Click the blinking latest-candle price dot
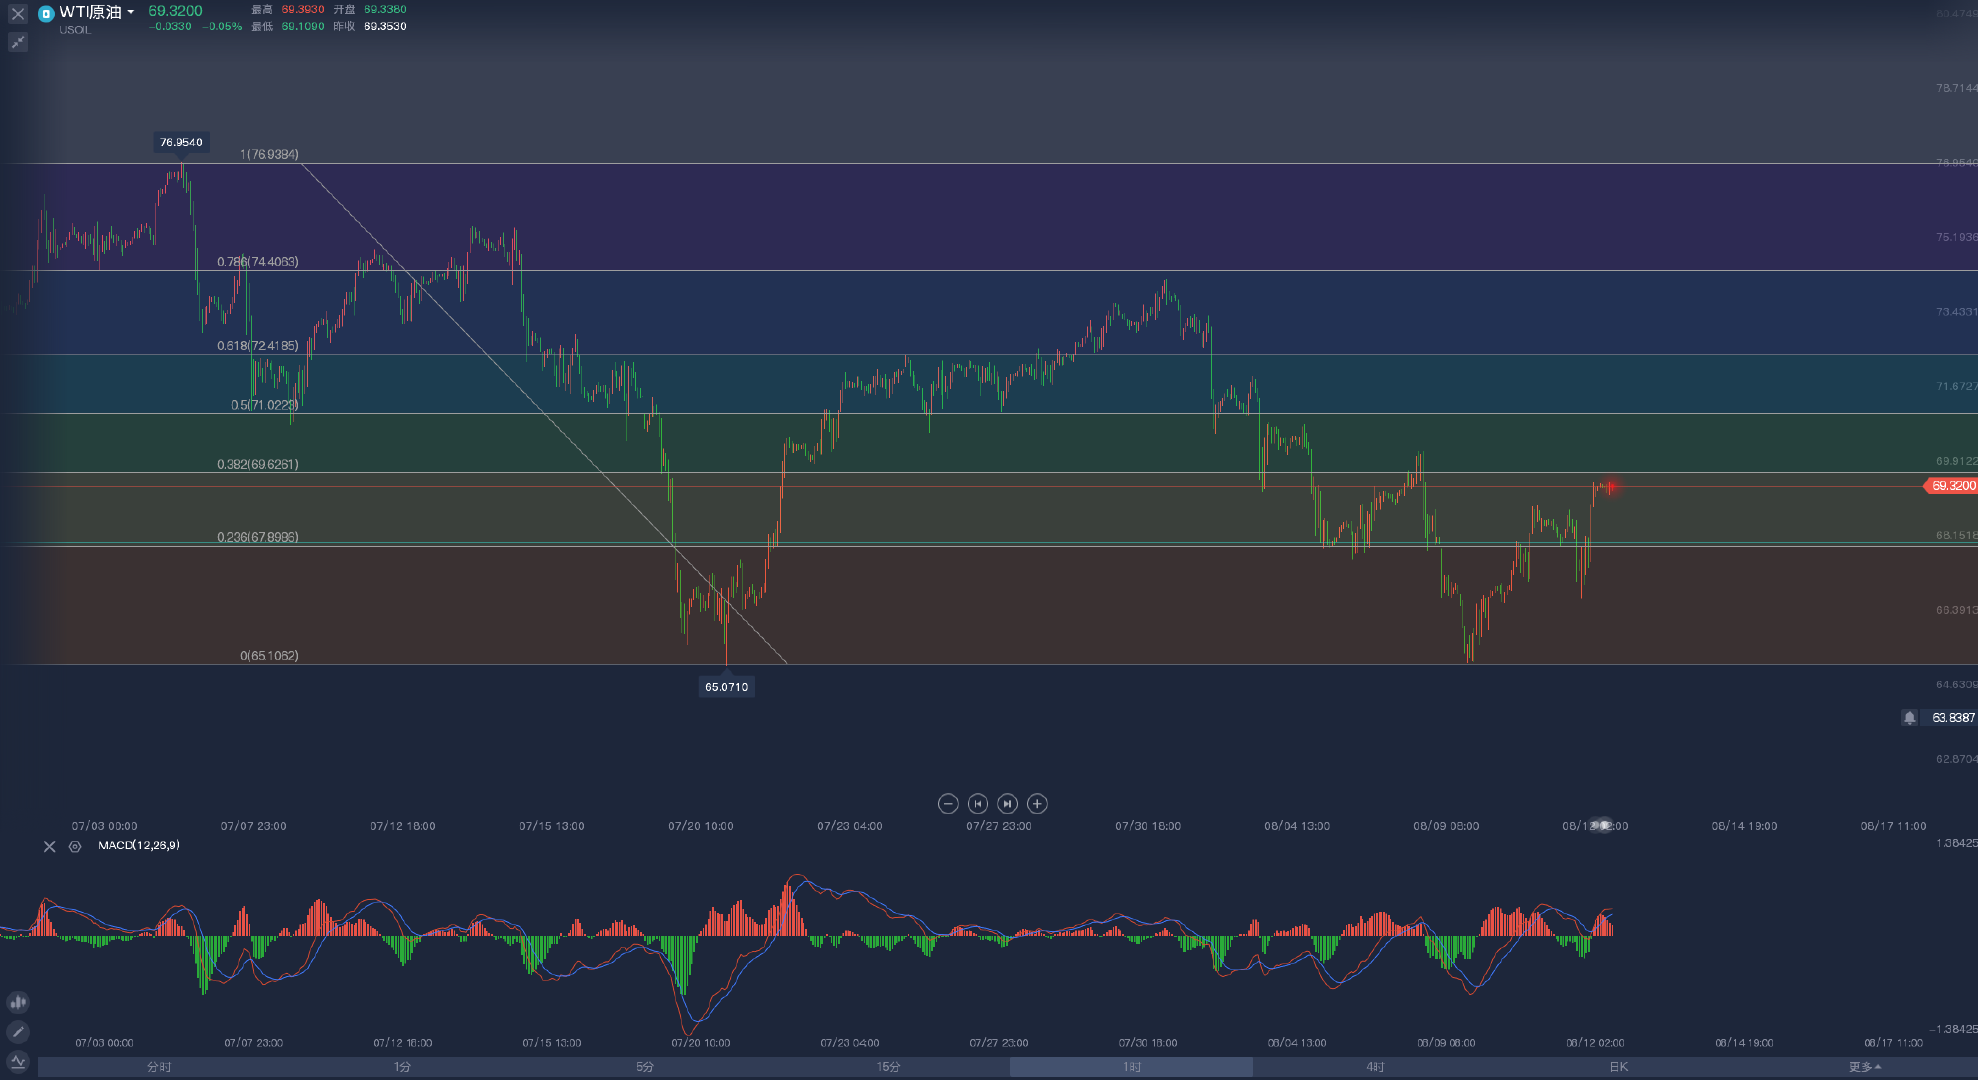The image size is (1978, 1080). pyautogui.click(x=1611, y=486)
